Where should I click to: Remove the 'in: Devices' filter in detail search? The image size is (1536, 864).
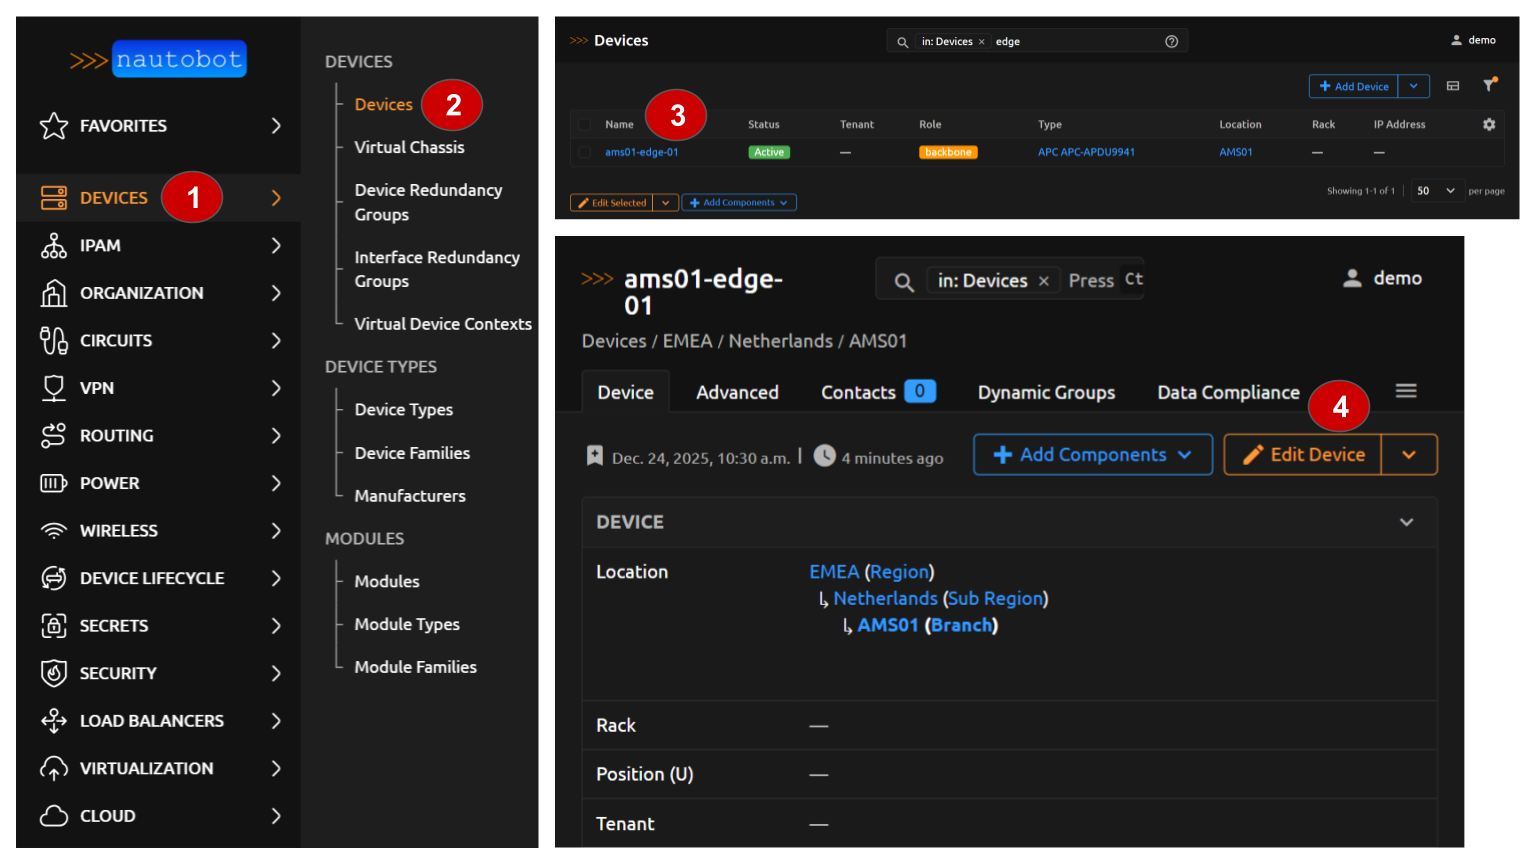(x=1043, y=281)
